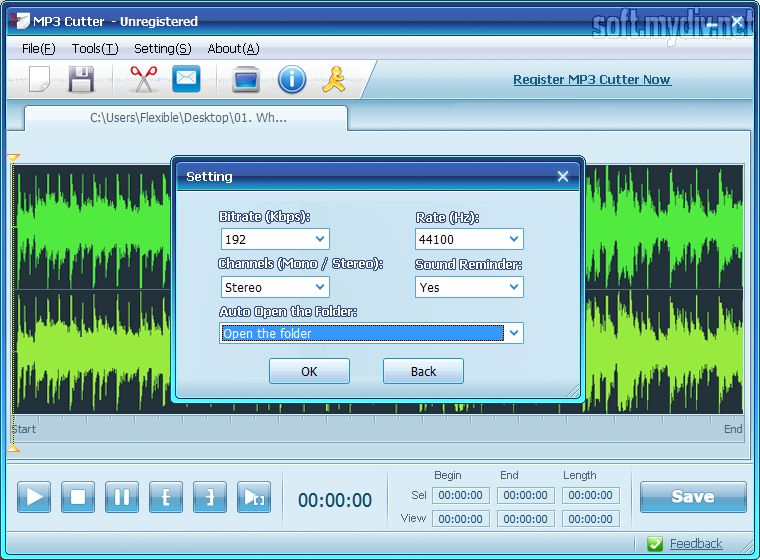This screenshot has height=560, width=760.
Task: Click the Back button in Setting dialog
Action: click(x=423, y=371)
